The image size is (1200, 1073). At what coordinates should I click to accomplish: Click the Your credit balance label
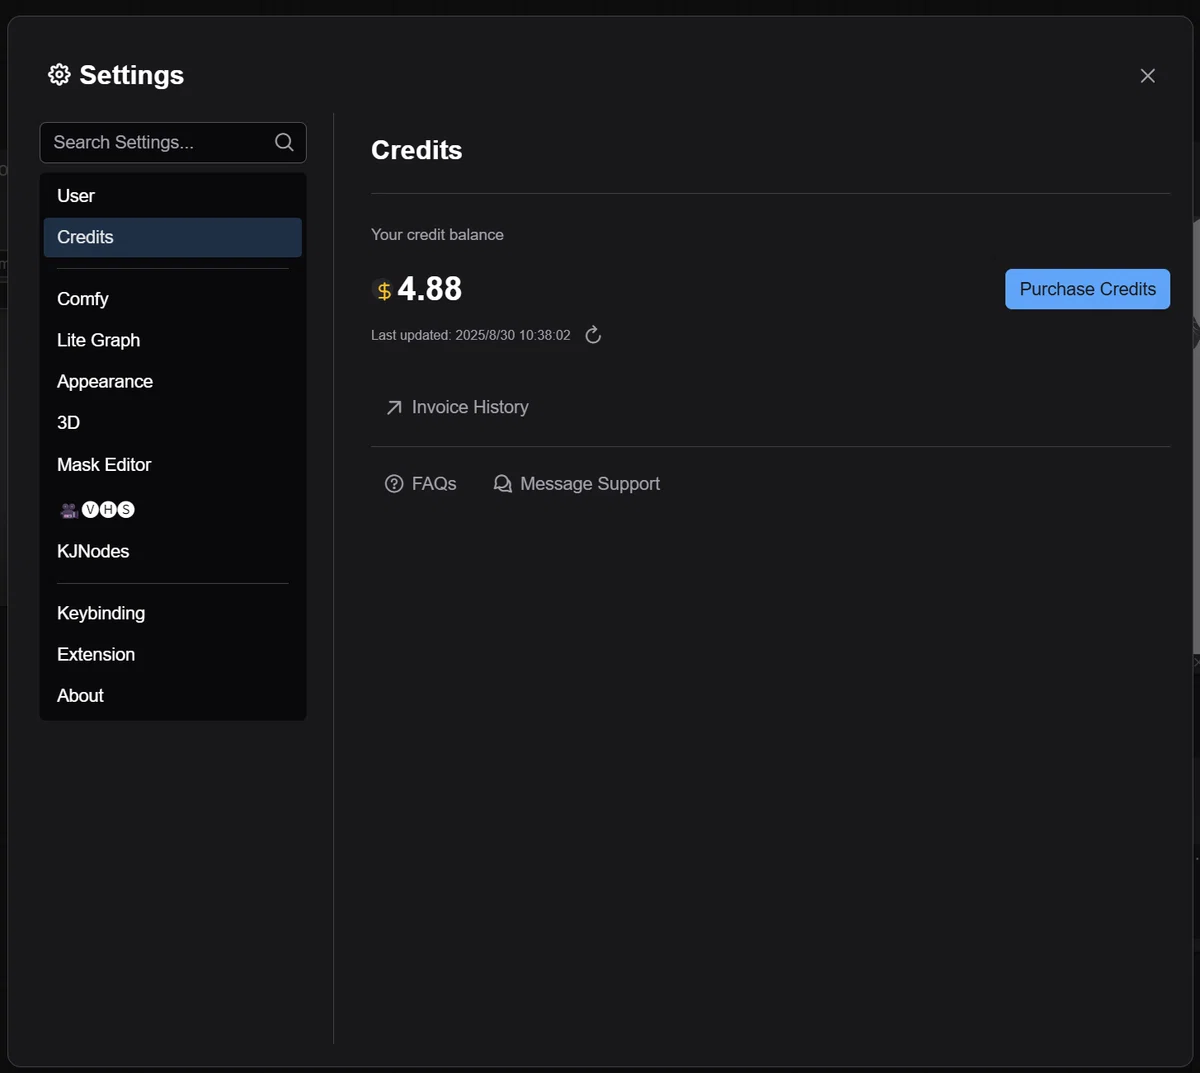coord(437,235)
